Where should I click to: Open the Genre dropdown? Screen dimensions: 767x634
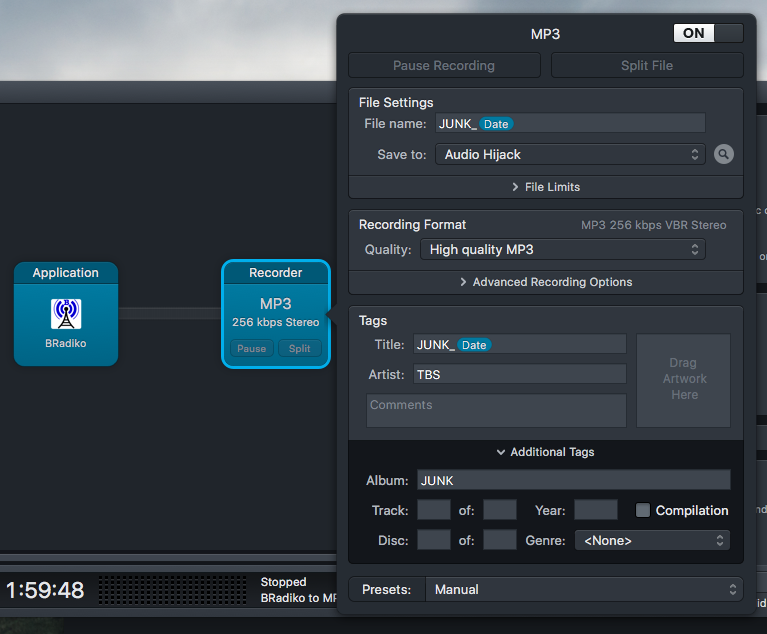coord(652,540)
